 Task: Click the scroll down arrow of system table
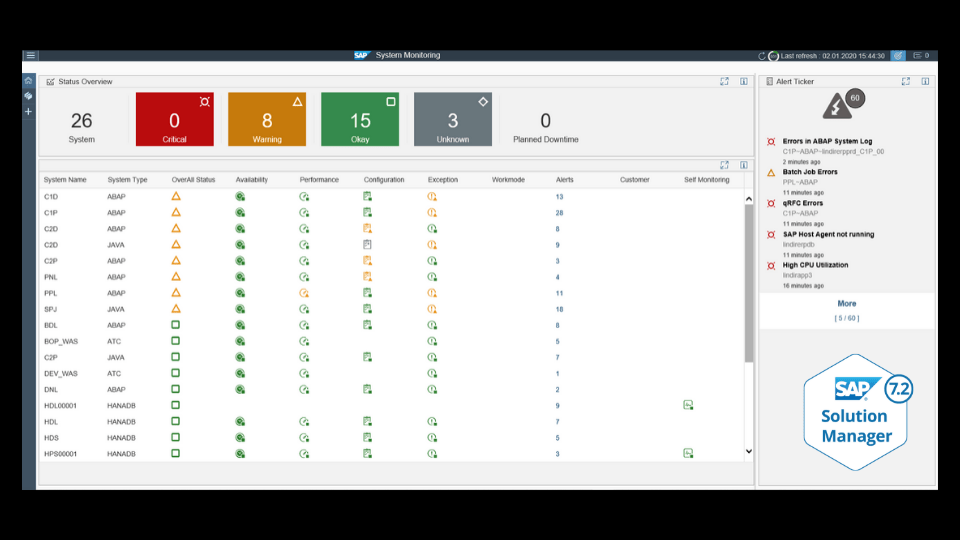click(x=749, y=452)
